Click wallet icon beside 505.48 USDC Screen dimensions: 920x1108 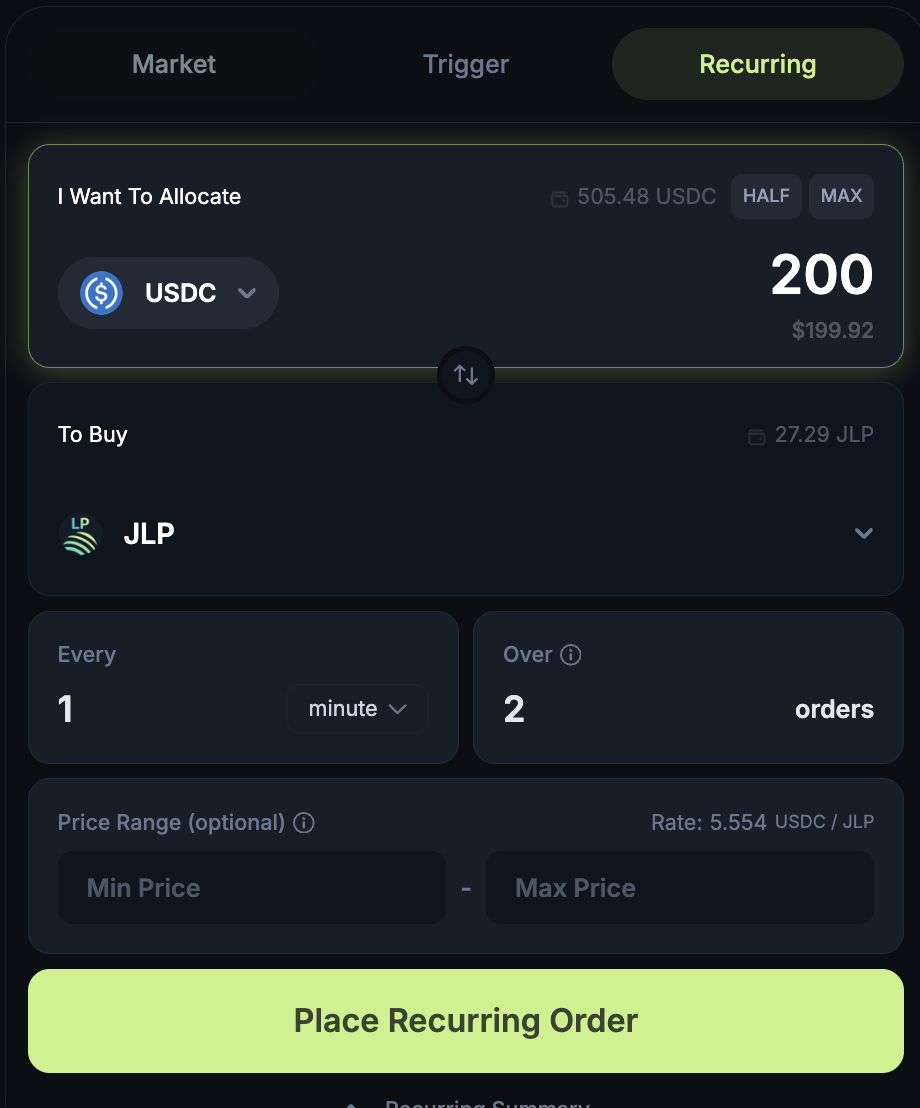coord(560,197)
